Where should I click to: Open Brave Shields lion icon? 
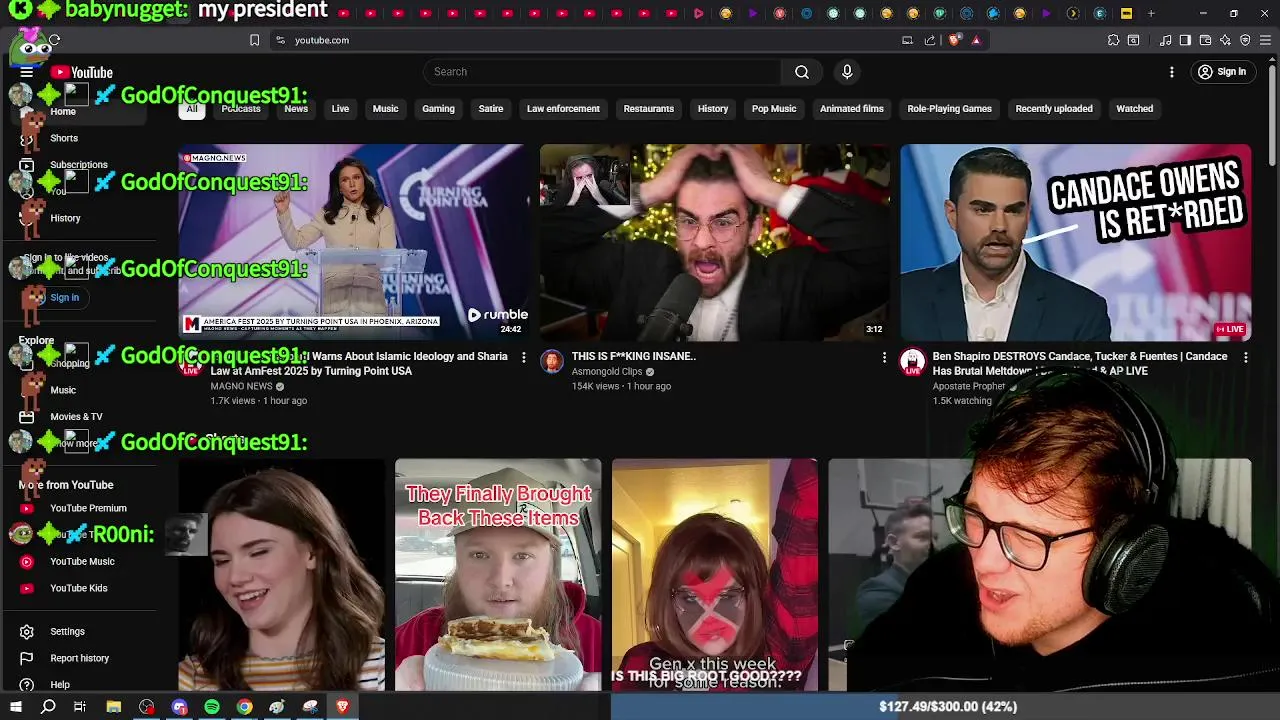955,40
